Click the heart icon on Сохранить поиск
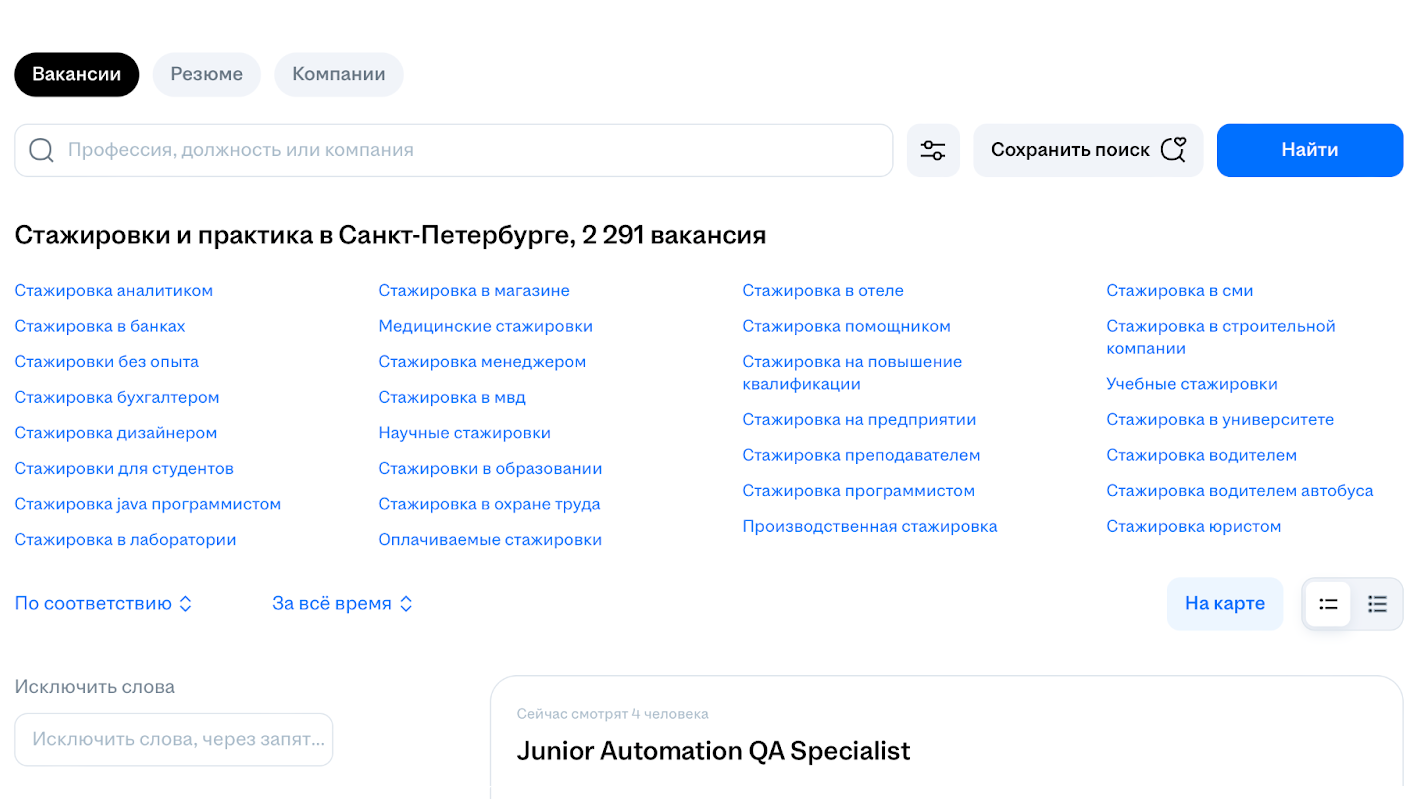This screenshot has height=799, width=1422. tap(1174, 150)
